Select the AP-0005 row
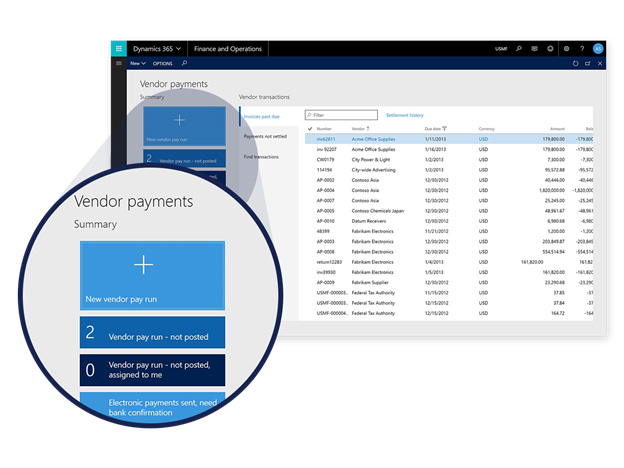624x468 pixels. (449, 211)
